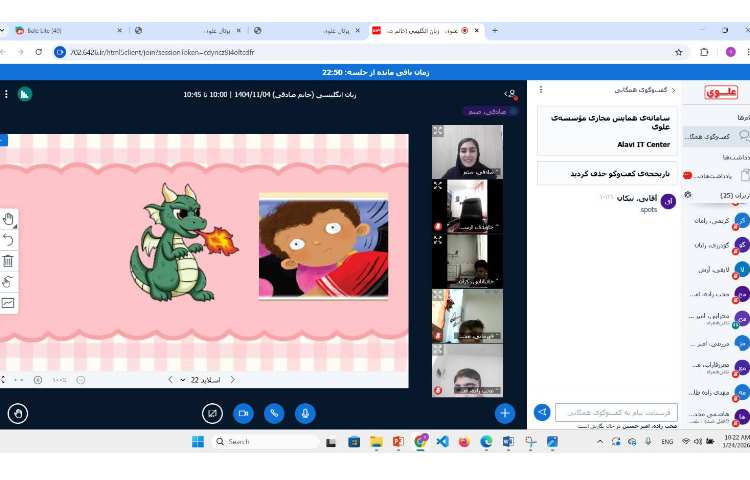750x480 pixels.
Task: Mute the microphone
Action: (305, 412)
